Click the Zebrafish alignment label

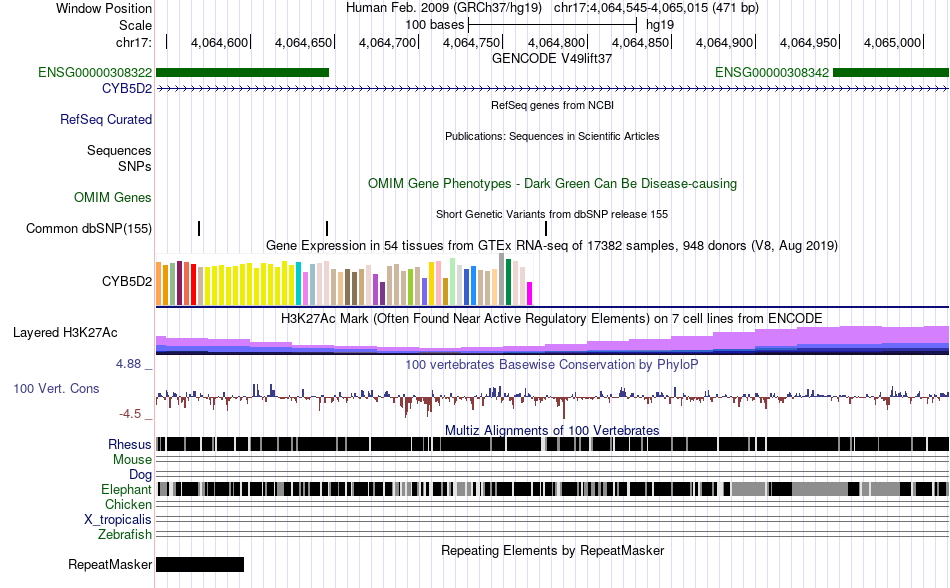[x=125, y=535]
